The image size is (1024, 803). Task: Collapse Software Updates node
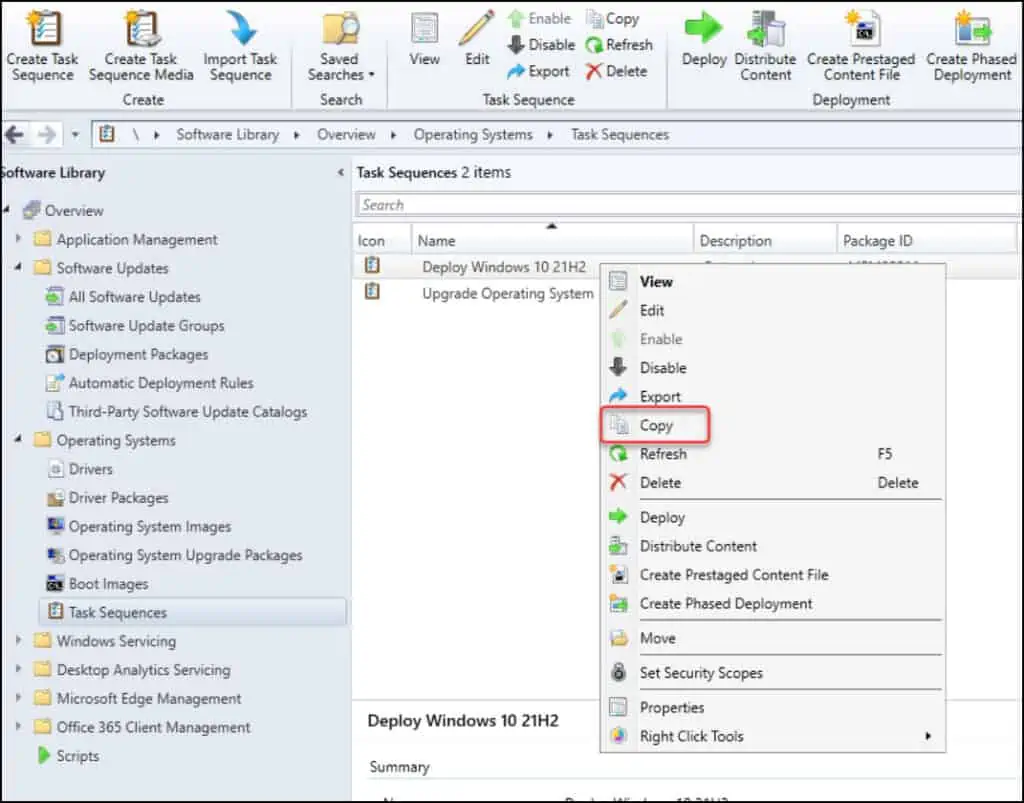[x=18, y=268]
